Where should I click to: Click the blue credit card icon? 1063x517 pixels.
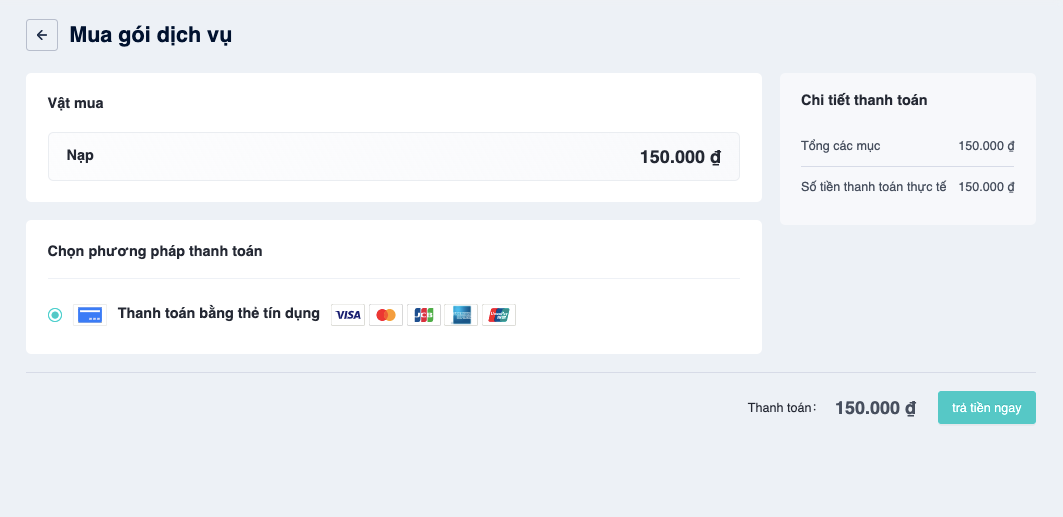click(x=90, y=314)
